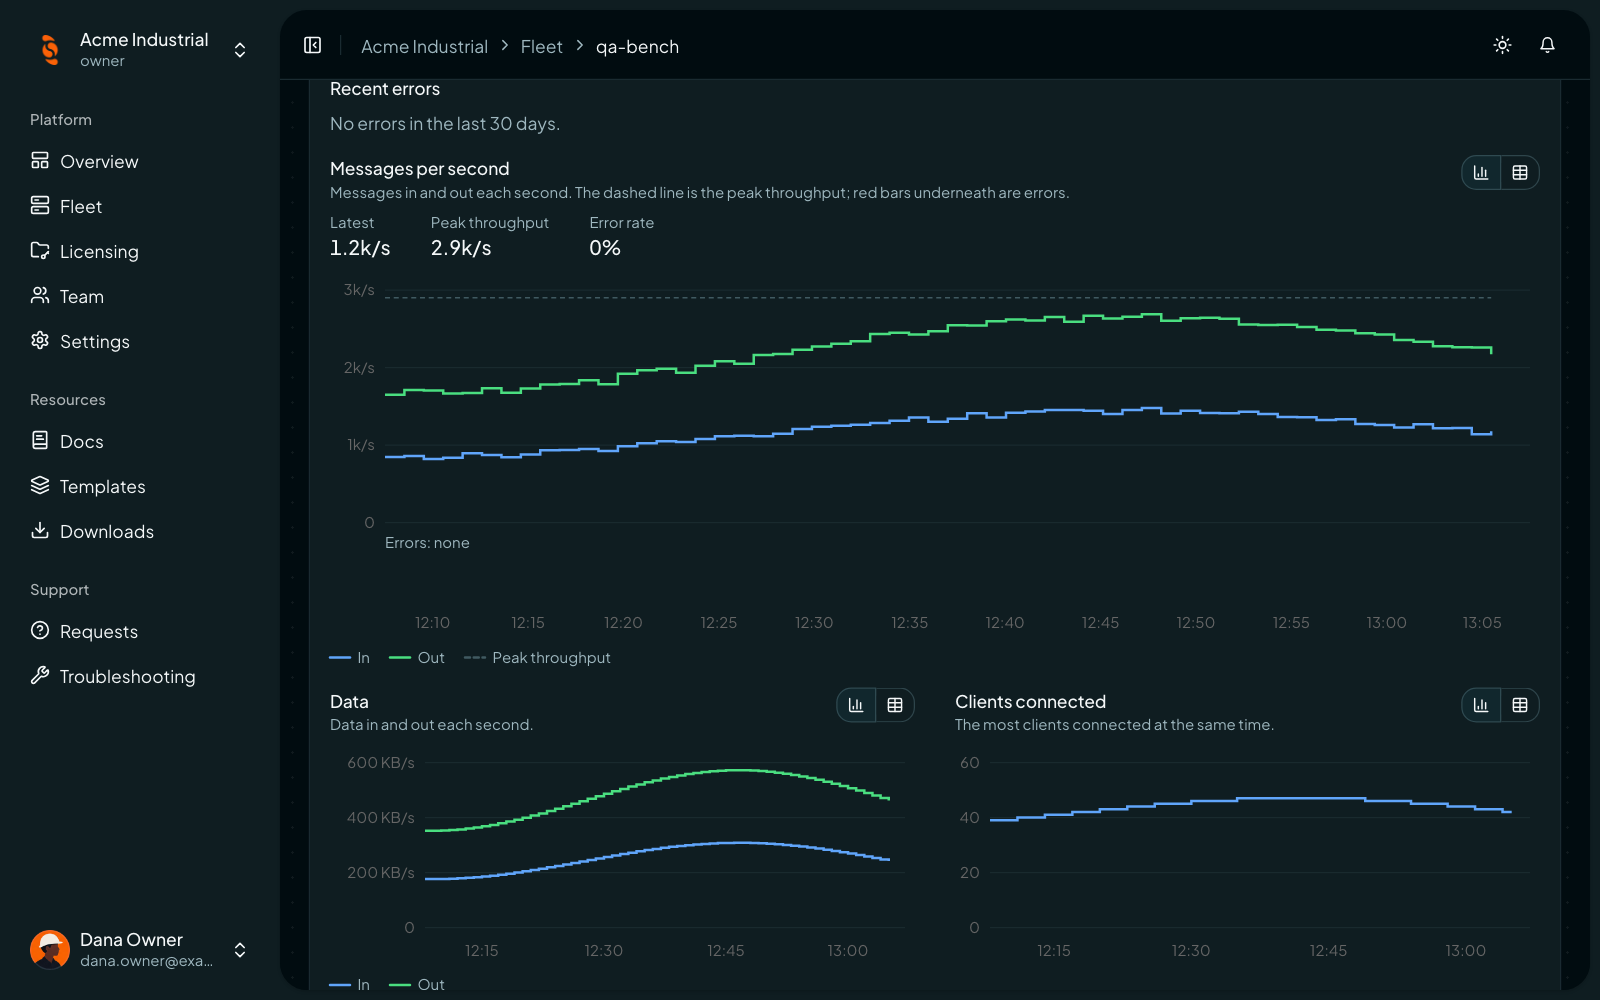Toggle the In series legend of Messages chart
Screen dimensions: 1600x1000
click(350, 658)
